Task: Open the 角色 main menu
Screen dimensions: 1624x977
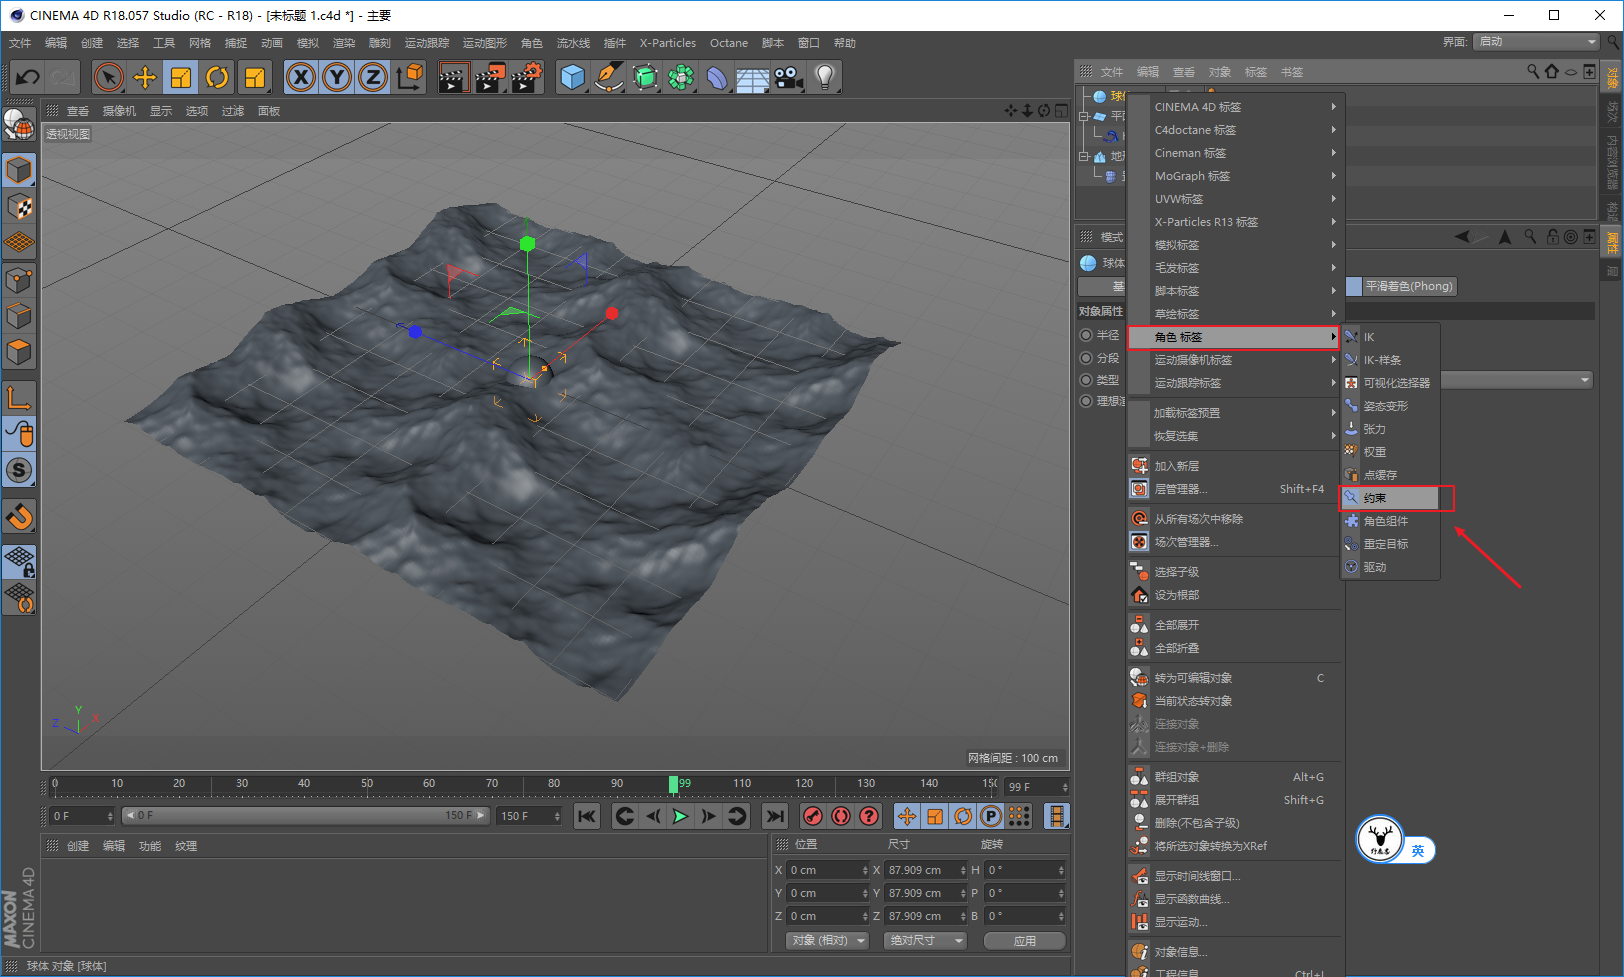Action: [532, 43]
